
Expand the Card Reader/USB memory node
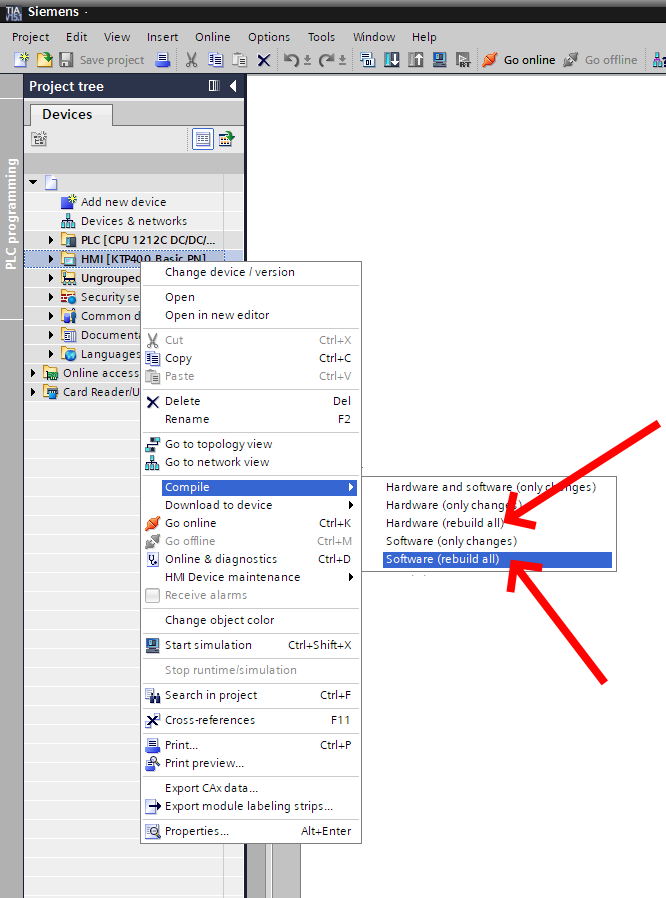(33, 392)
